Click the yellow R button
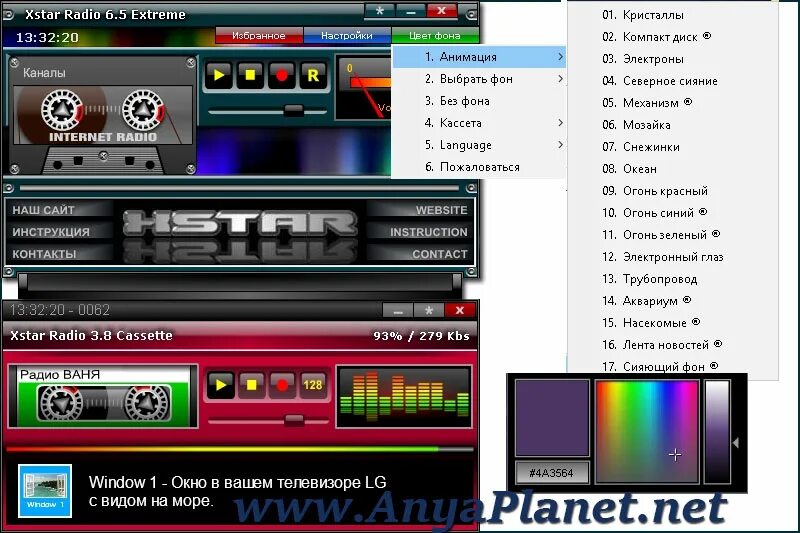800x533 pixels. coord(313,75)
